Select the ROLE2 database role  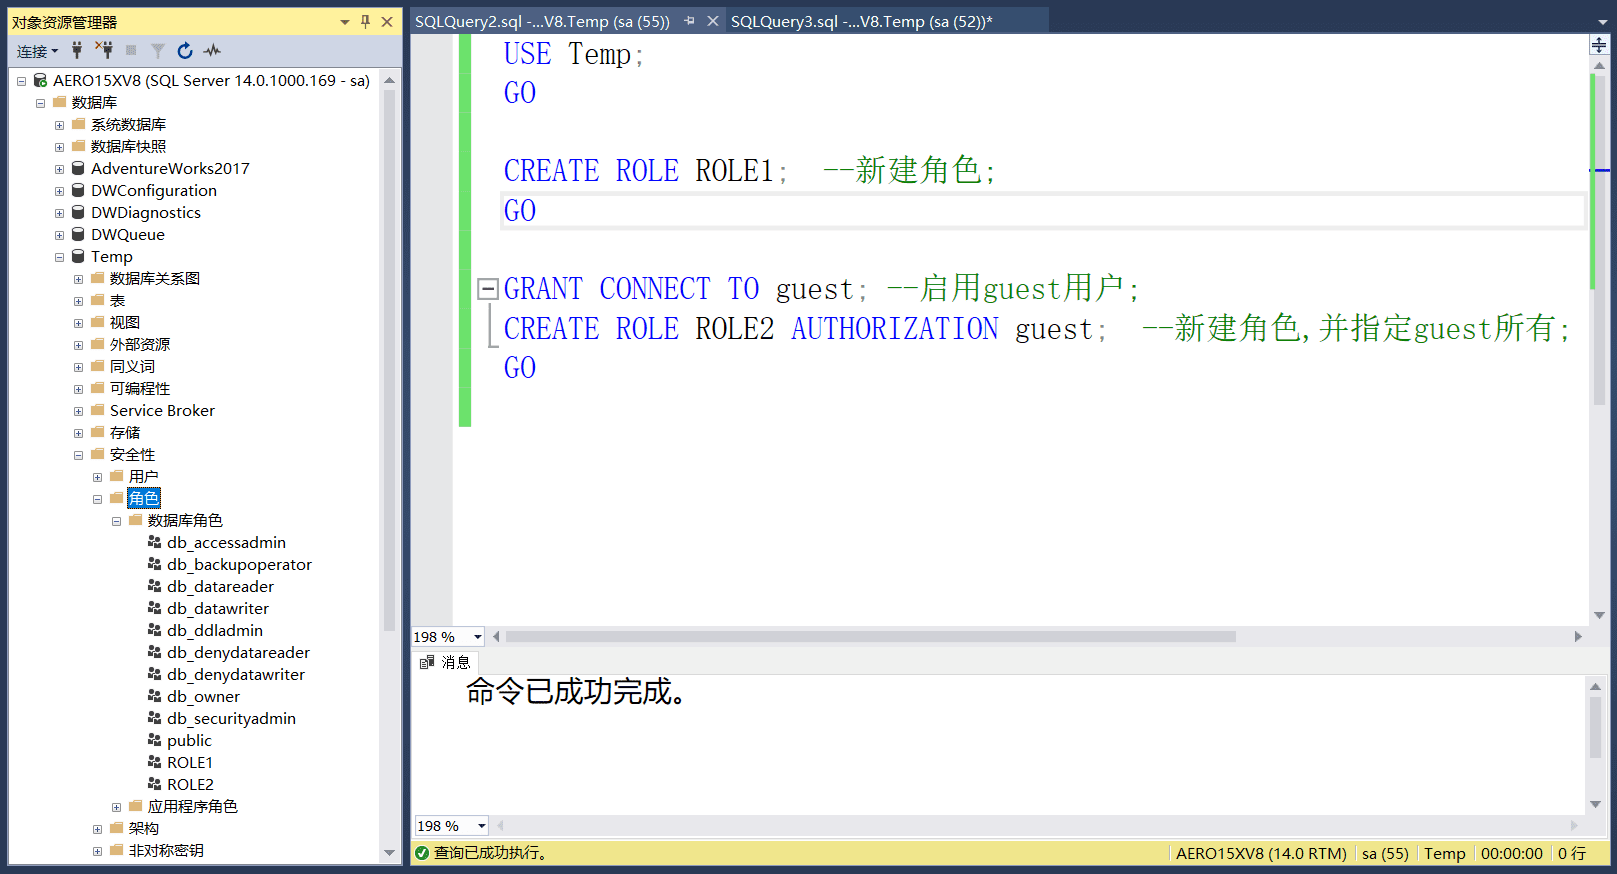pos(190,784)
